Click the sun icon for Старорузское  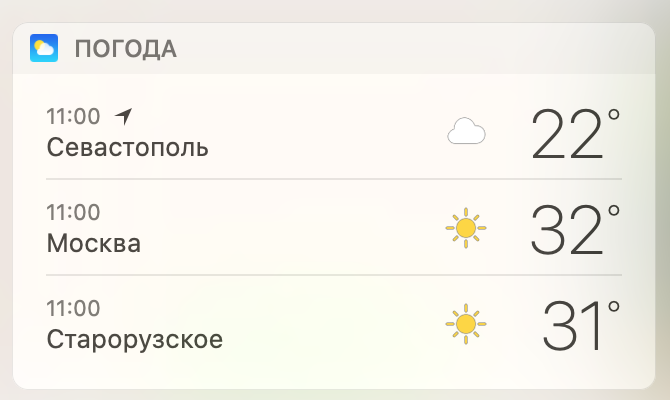point(465,324)
